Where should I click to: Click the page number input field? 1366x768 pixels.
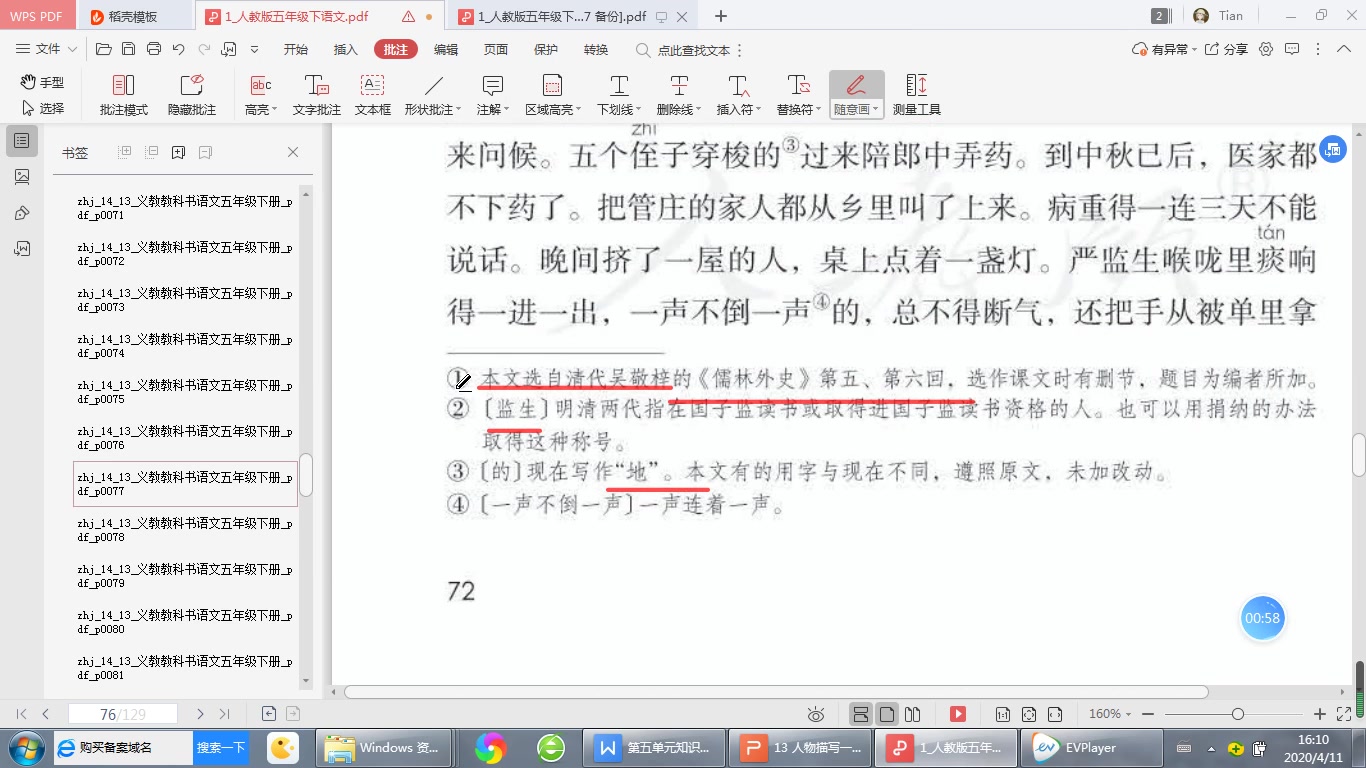[123, 714]
